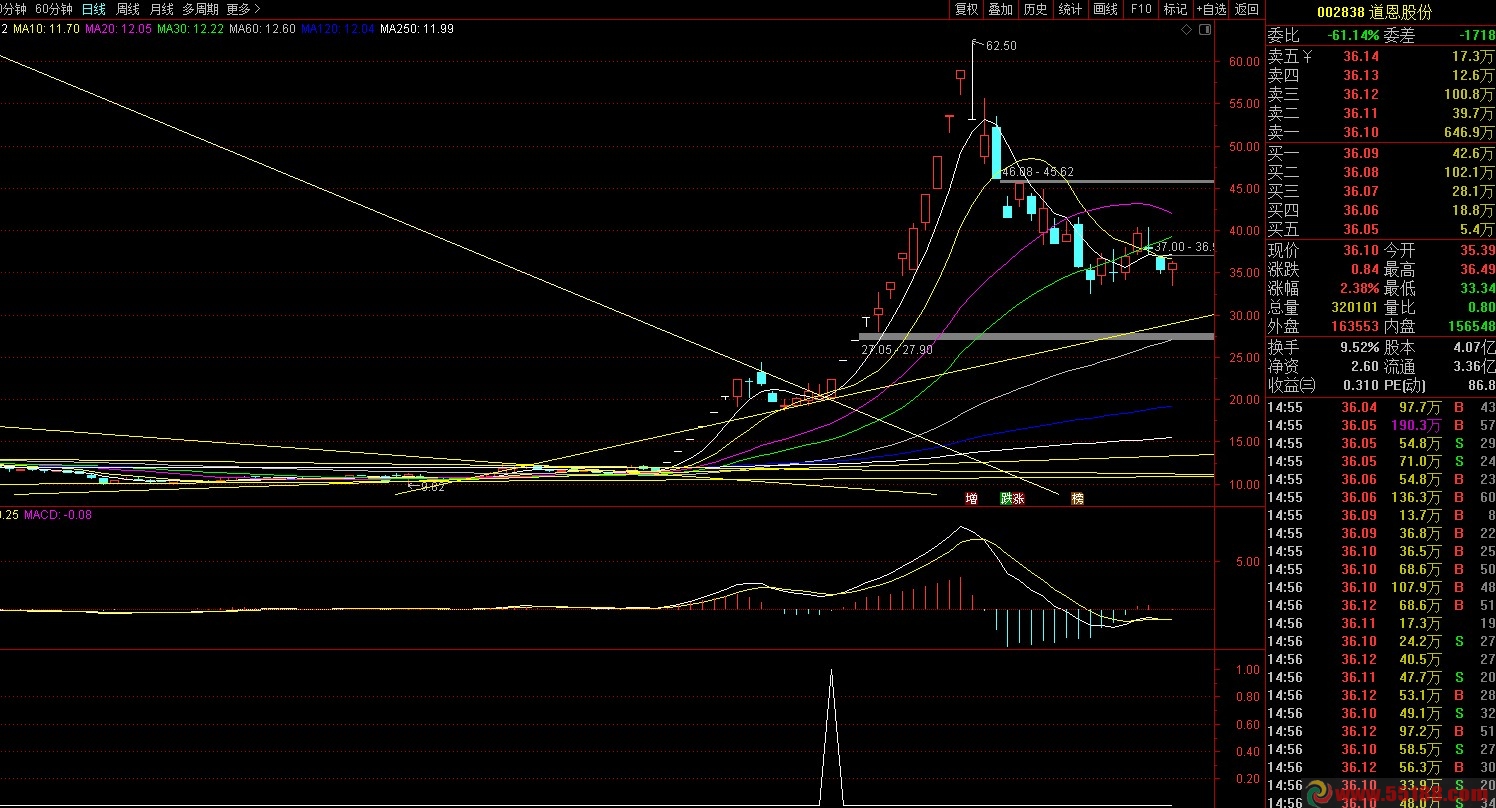Image resolution: width=1496 pixels, height=808 pixels.
Task: Select the 买四 36.06 order row
Action: pos(1381,211)
